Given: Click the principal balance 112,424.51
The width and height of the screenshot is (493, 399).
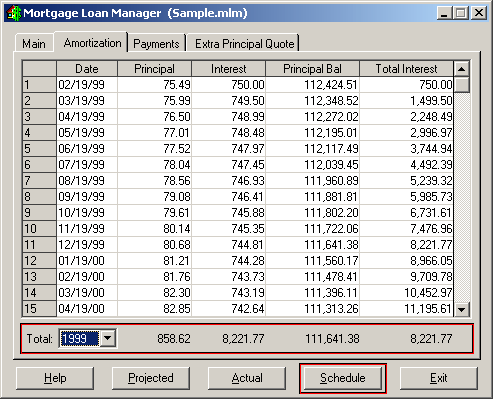Looking at the screenshot, I should point(312,85).
